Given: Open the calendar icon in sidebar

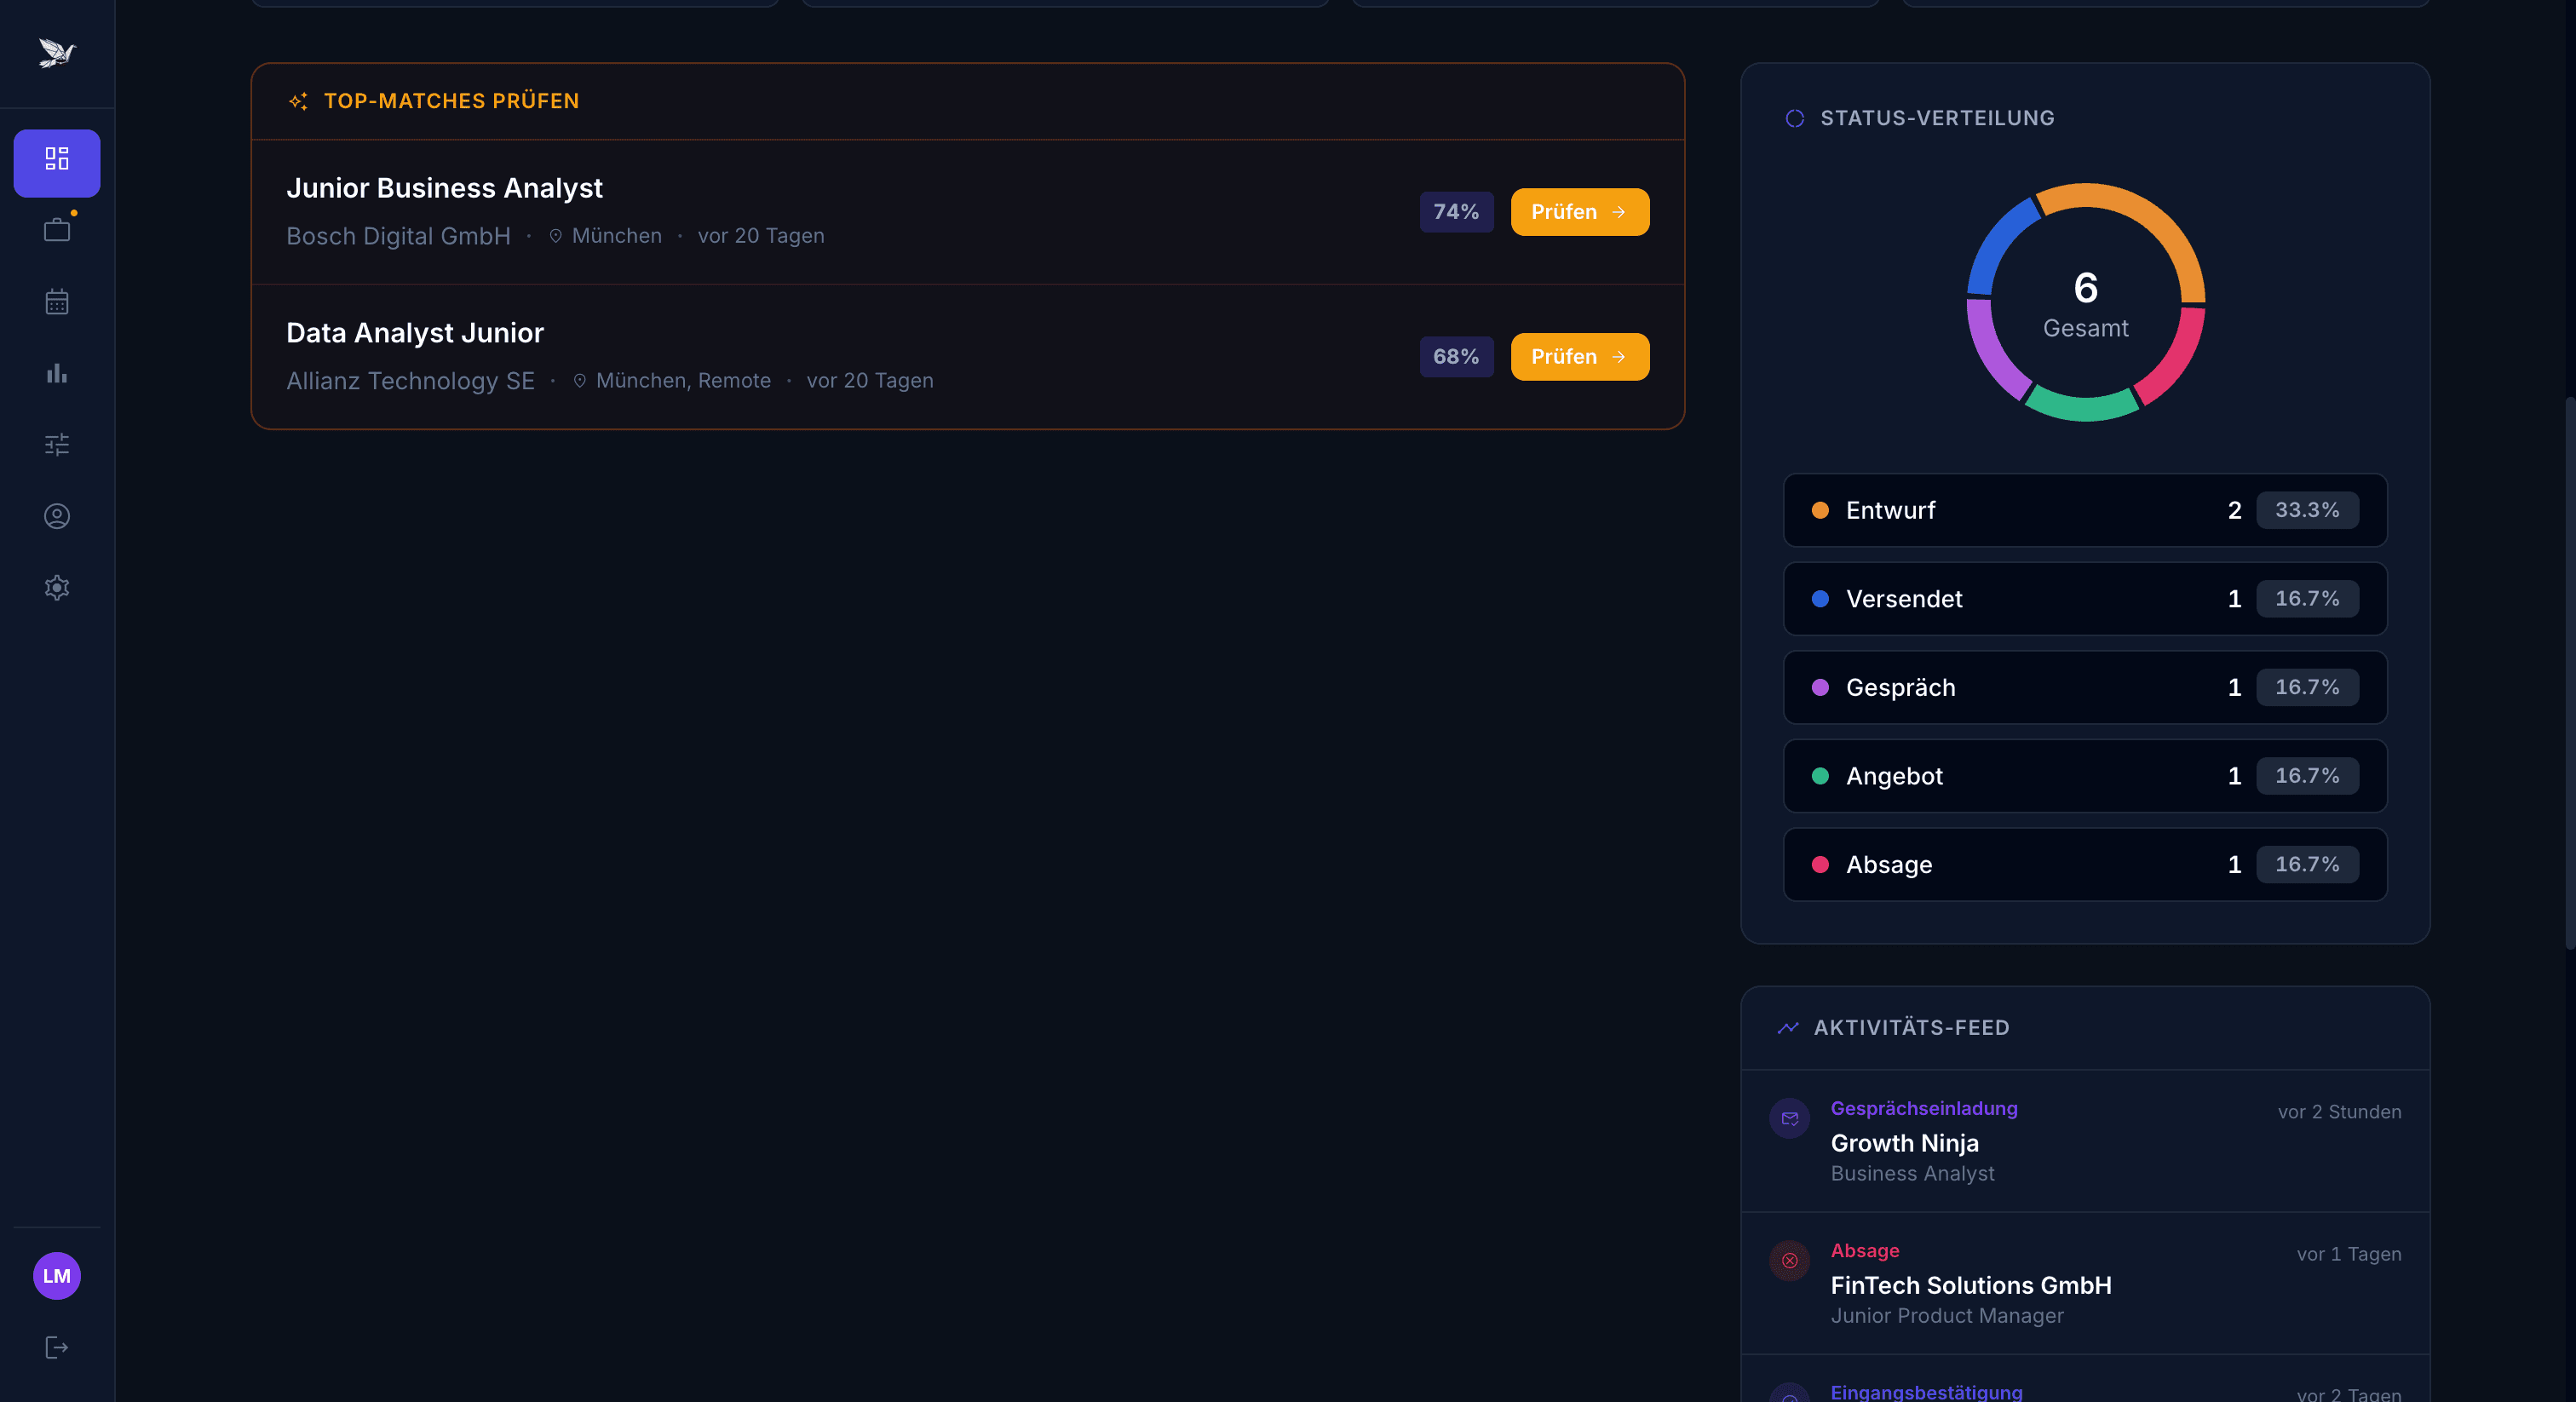Looking at the screenshot, I should 57,302.
